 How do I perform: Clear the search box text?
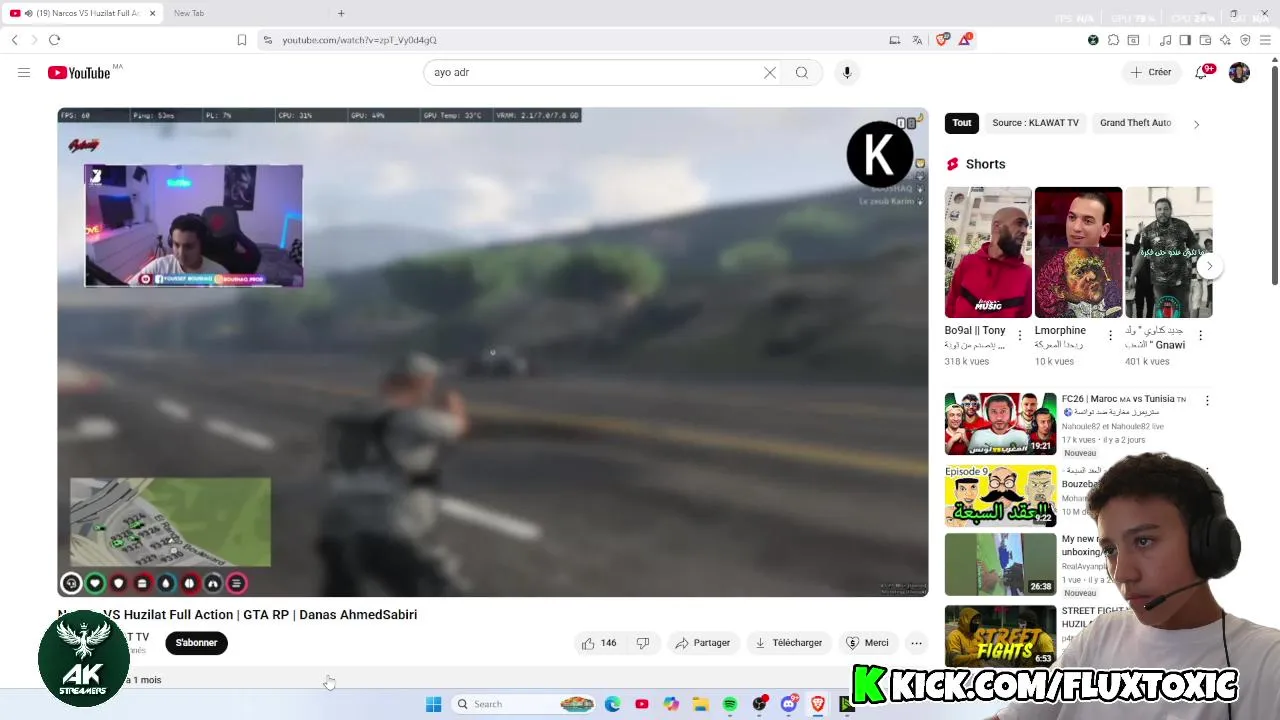[x=770, y=72]
